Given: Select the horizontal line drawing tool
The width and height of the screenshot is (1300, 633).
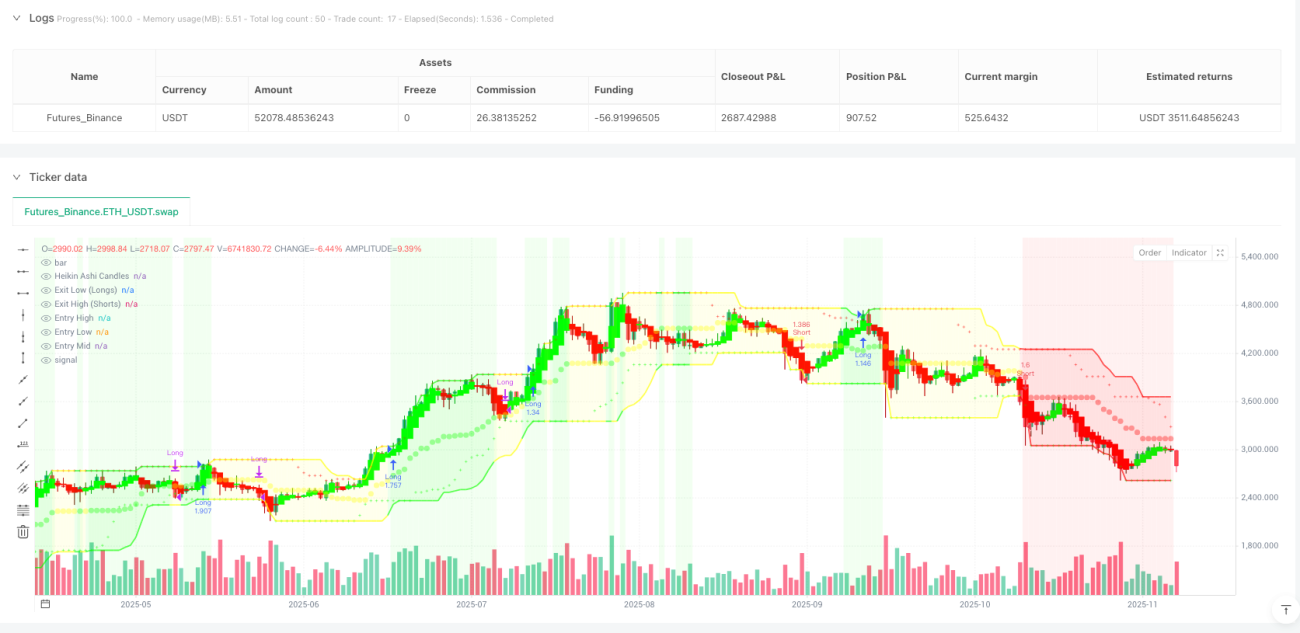Looking at the screenshot, I should 23,249.
